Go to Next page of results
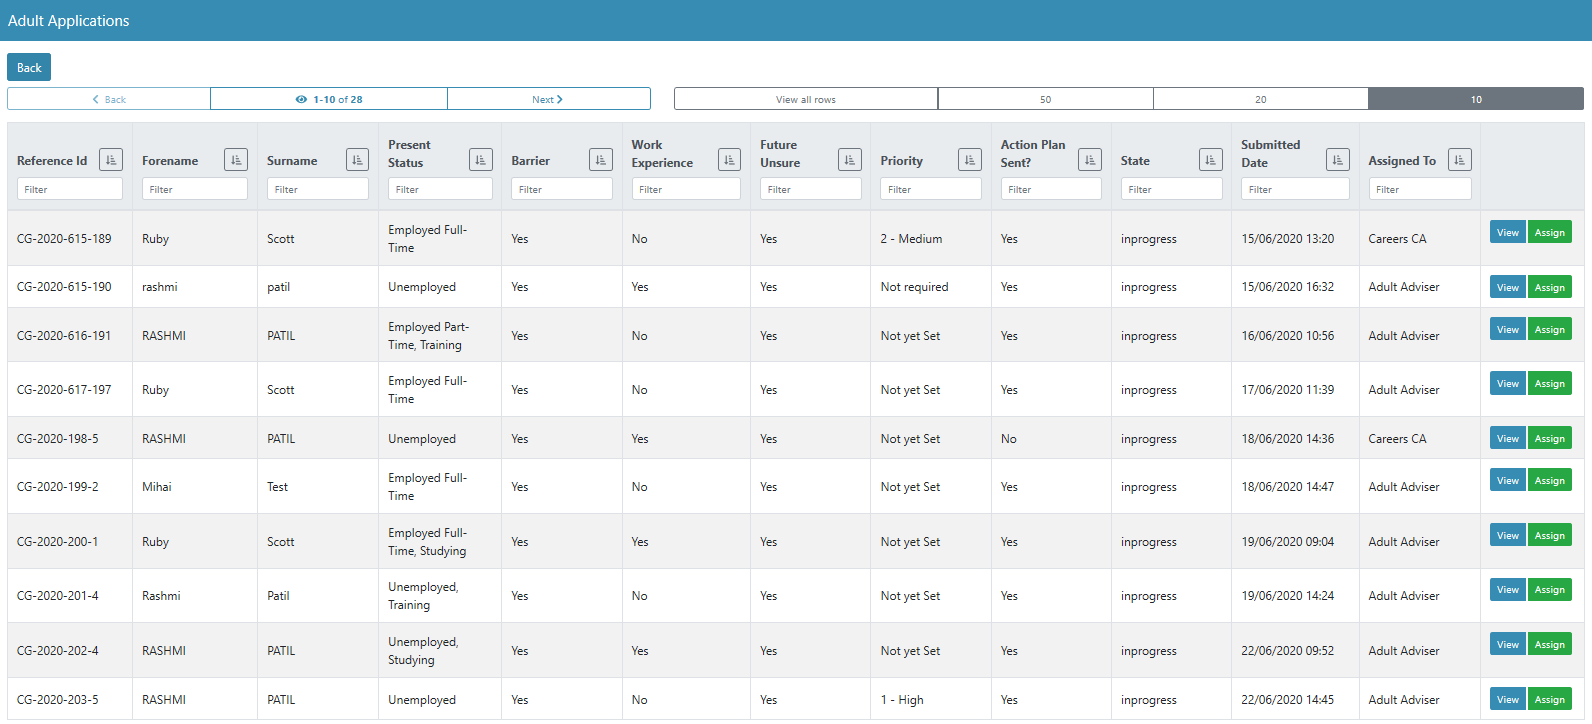Screen dimensions: 1592x724 pyautogui.click(x=549, y=99)
